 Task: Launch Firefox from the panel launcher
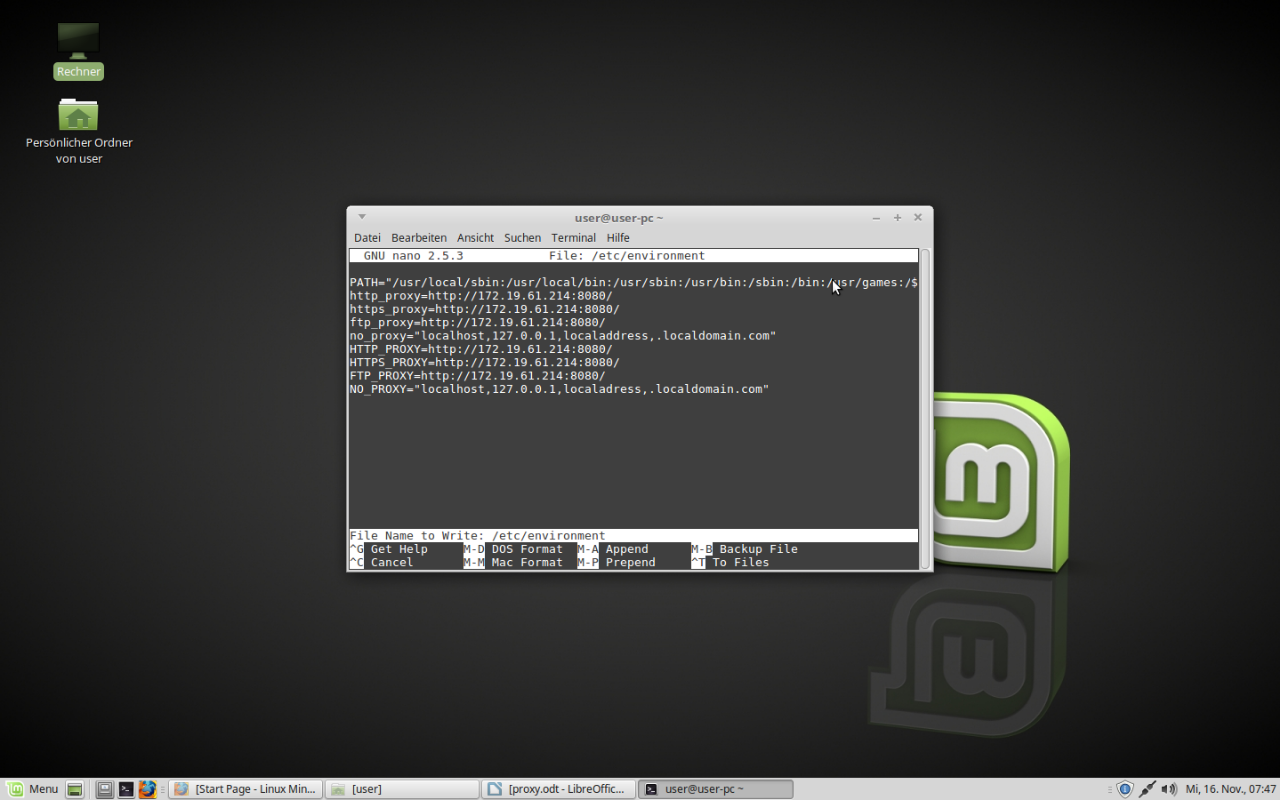[x=147, y=789]
